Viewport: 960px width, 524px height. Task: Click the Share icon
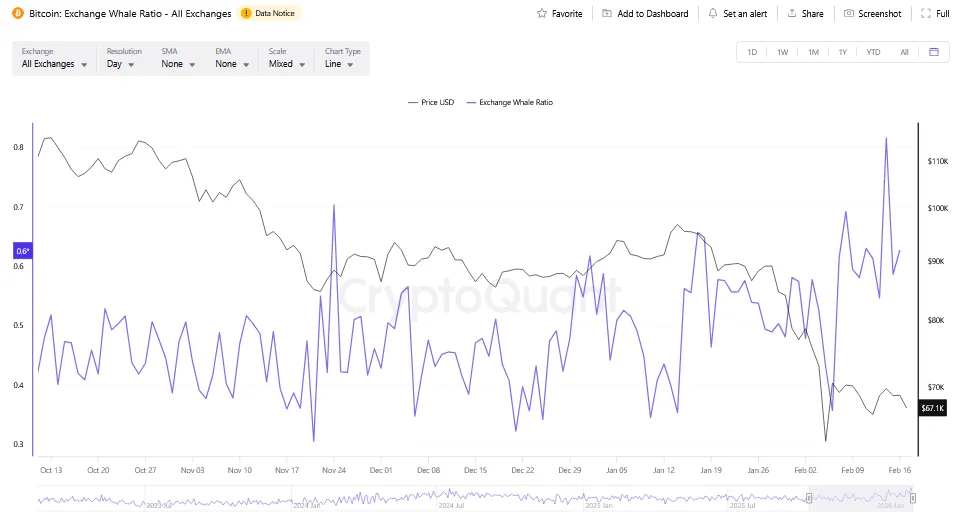[x=792, y=14]
